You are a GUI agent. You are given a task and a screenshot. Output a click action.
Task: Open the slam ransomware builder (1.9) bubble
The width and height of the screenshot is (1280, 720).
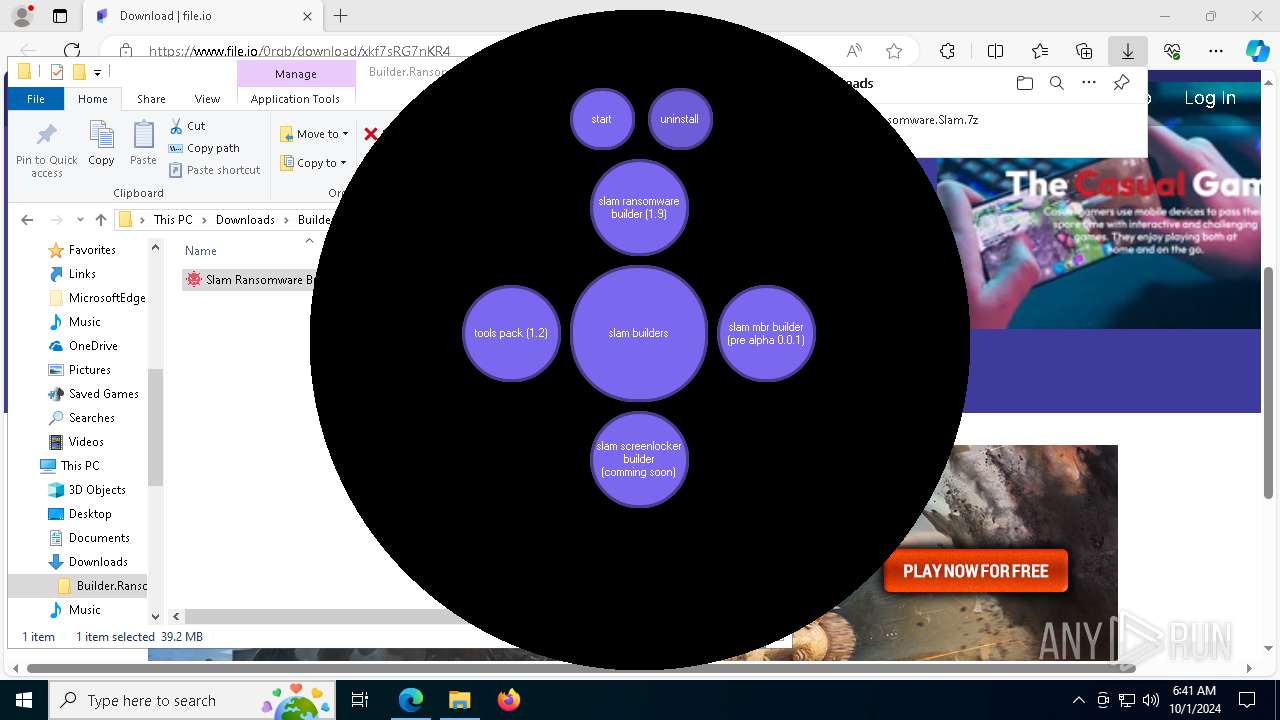639,208
